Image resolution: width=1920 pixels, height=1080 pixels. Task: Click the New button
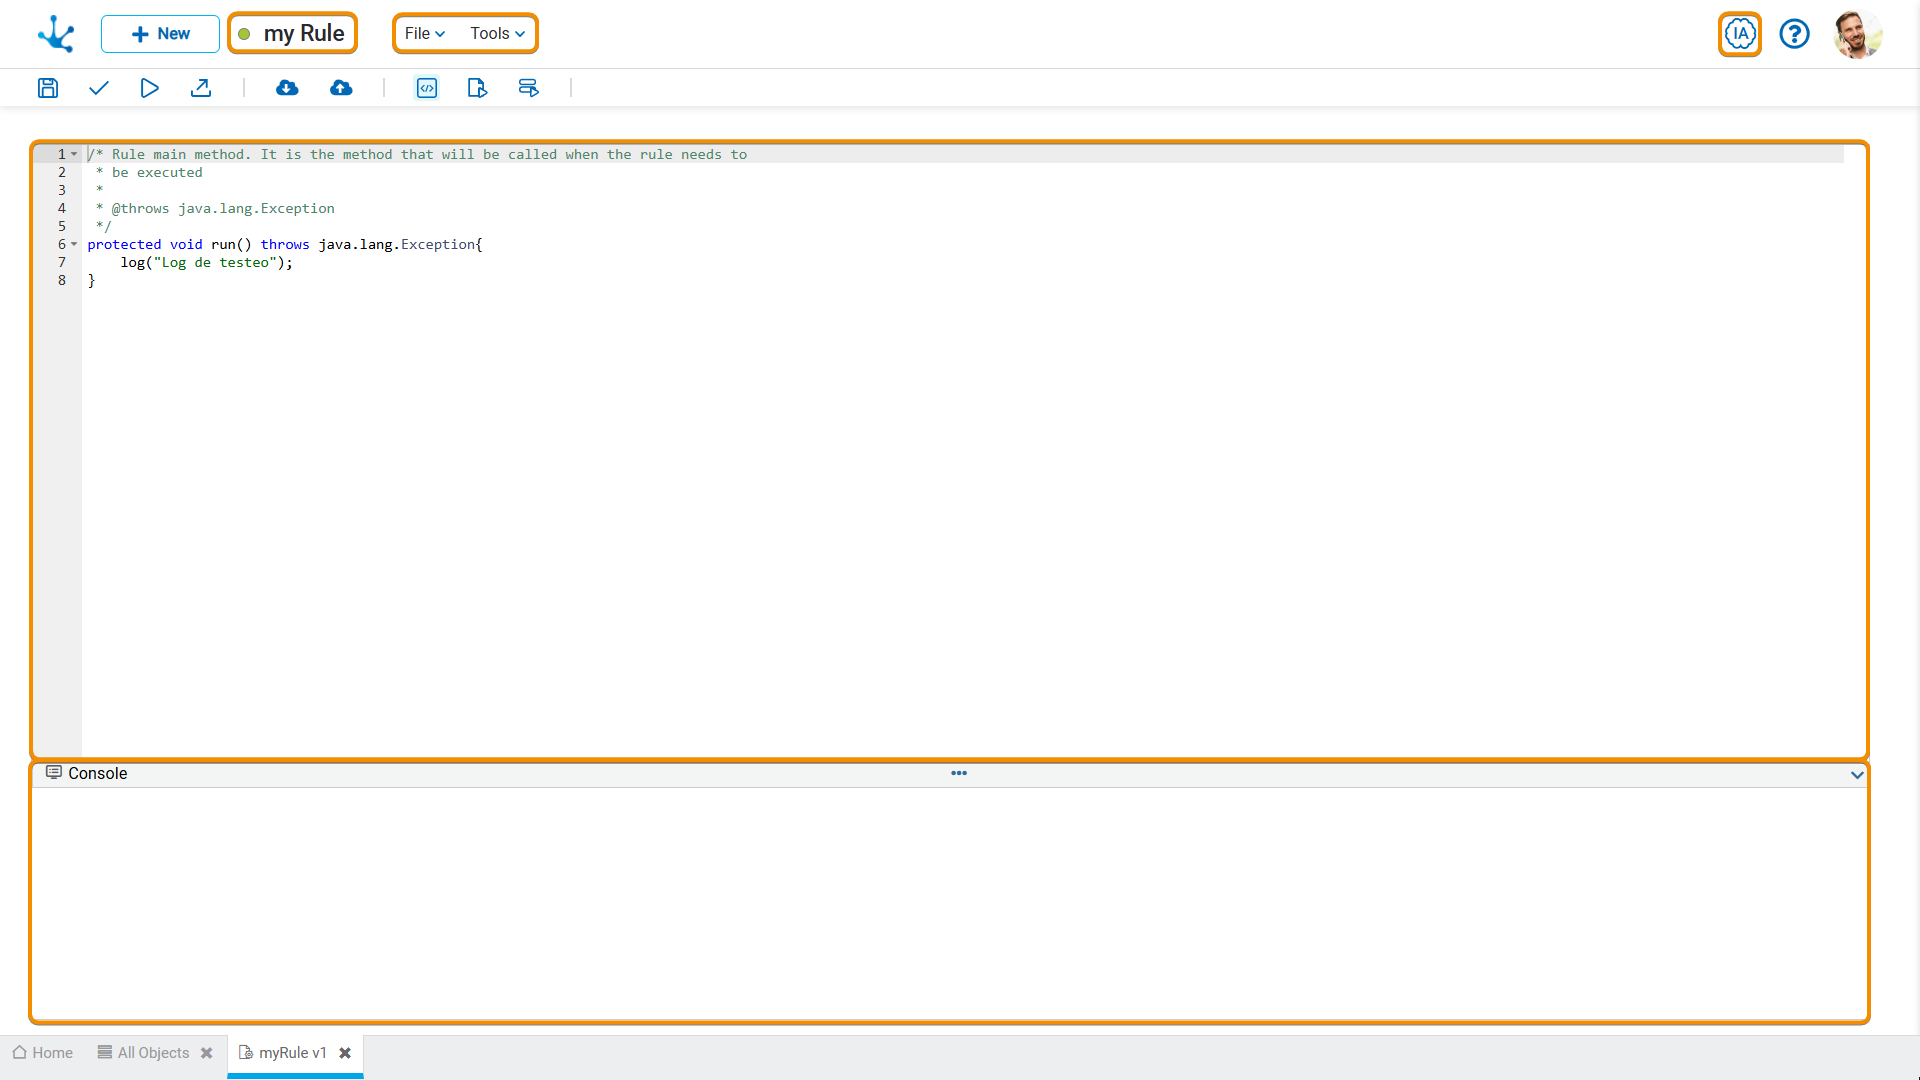pos(160,34)
